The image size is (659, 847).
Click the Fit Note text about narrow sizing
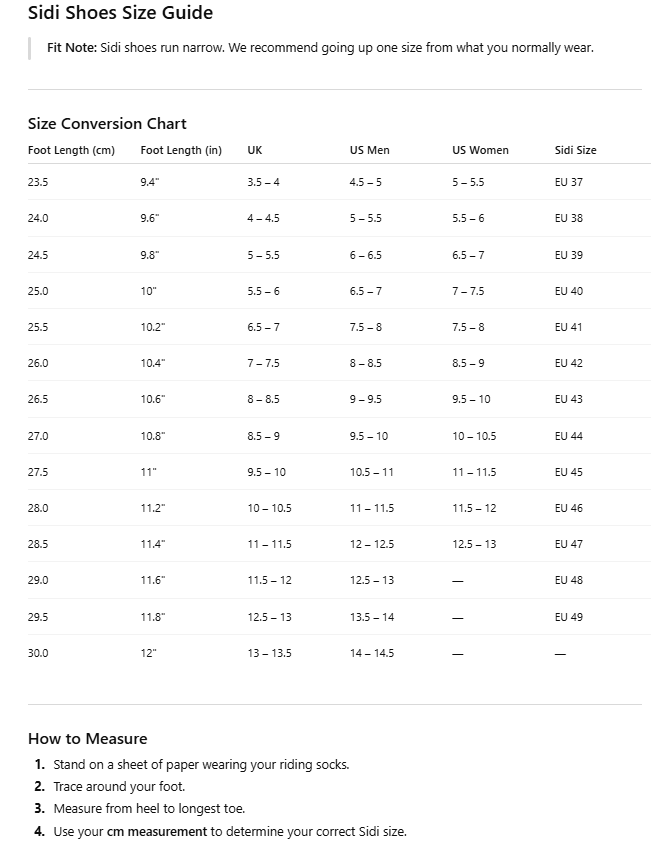[x=320, y=48]
